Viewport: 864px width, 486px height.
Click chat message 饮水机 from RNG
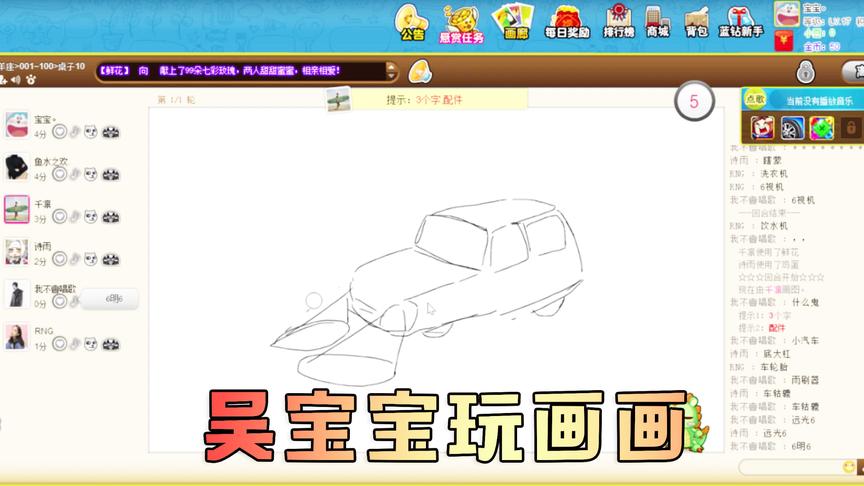pyautogui.click(x=774, y=226)
